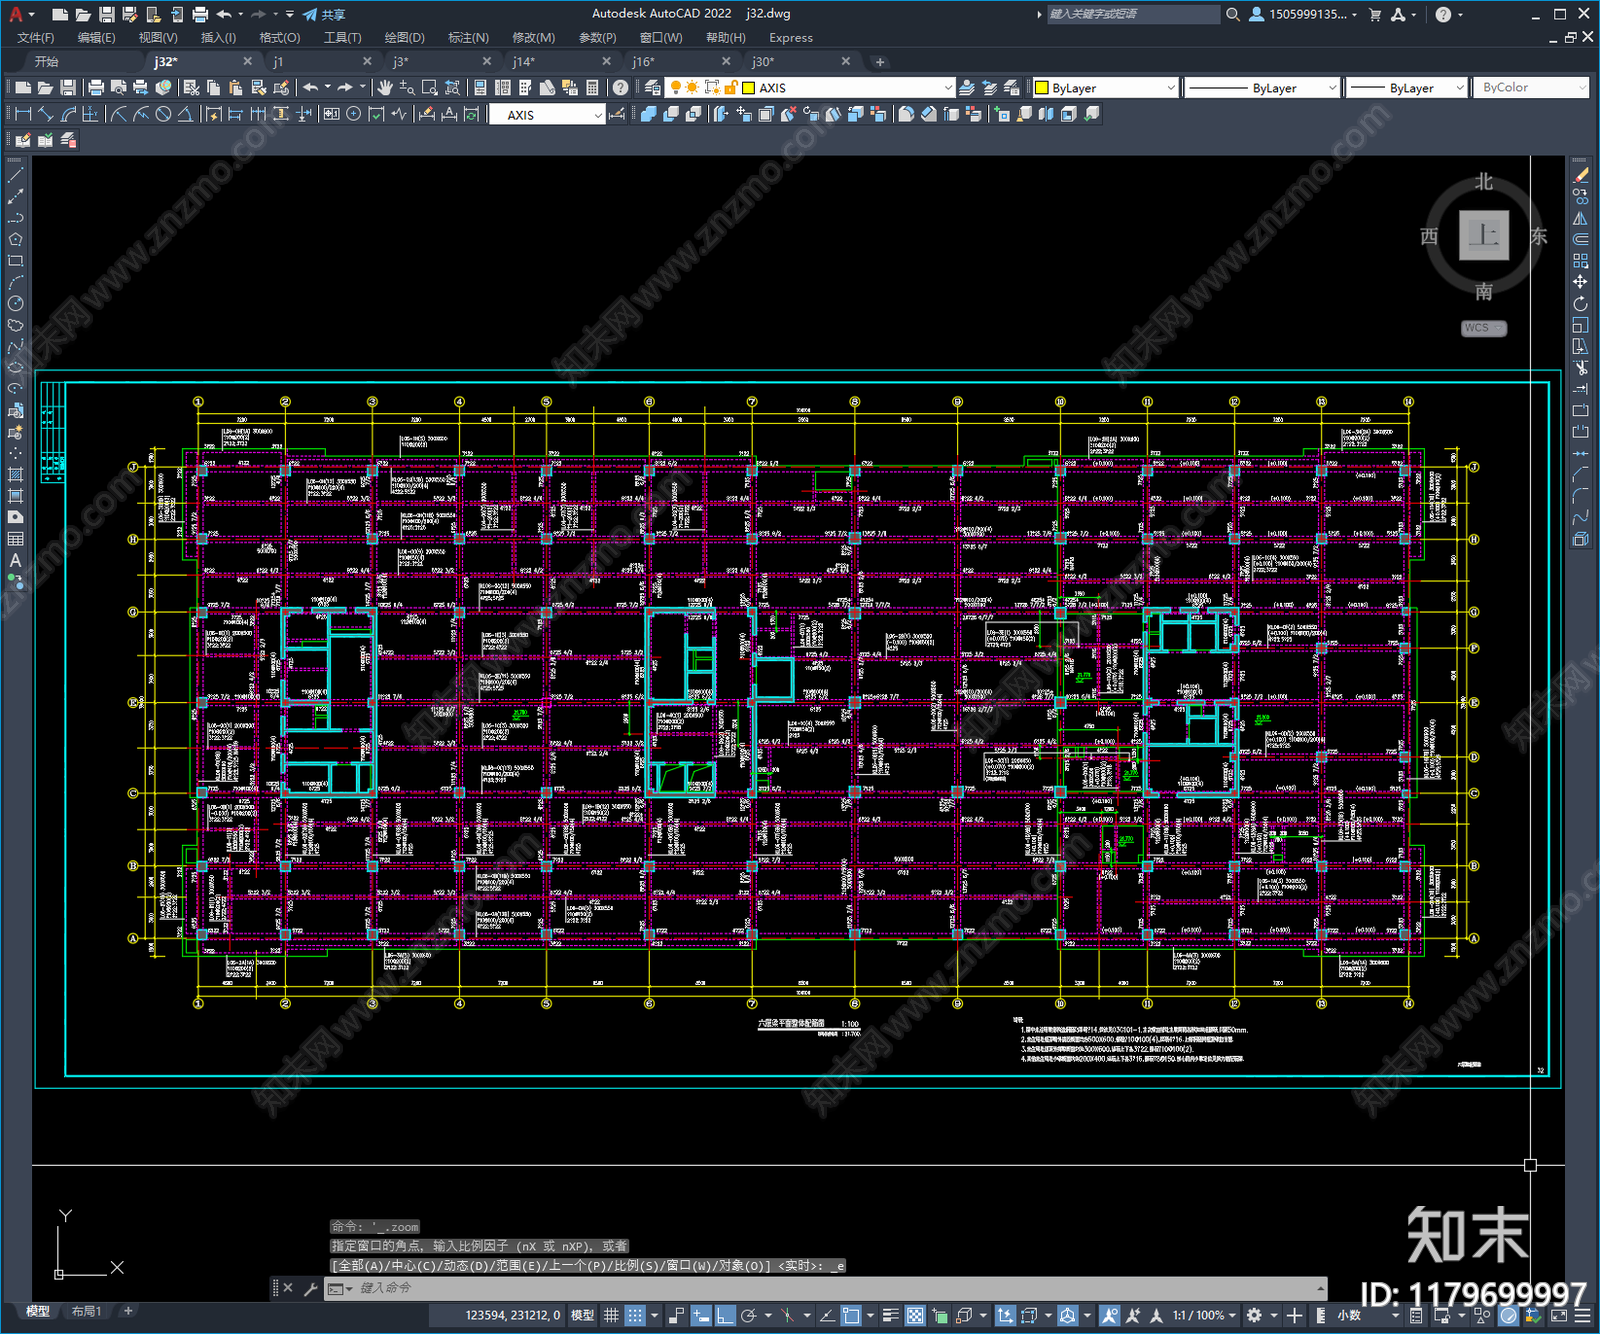Toggle ortho mode in status bar
Image resolution: width=1600 pixels, height=1334 pixels.
click(x=725, y=1315)
